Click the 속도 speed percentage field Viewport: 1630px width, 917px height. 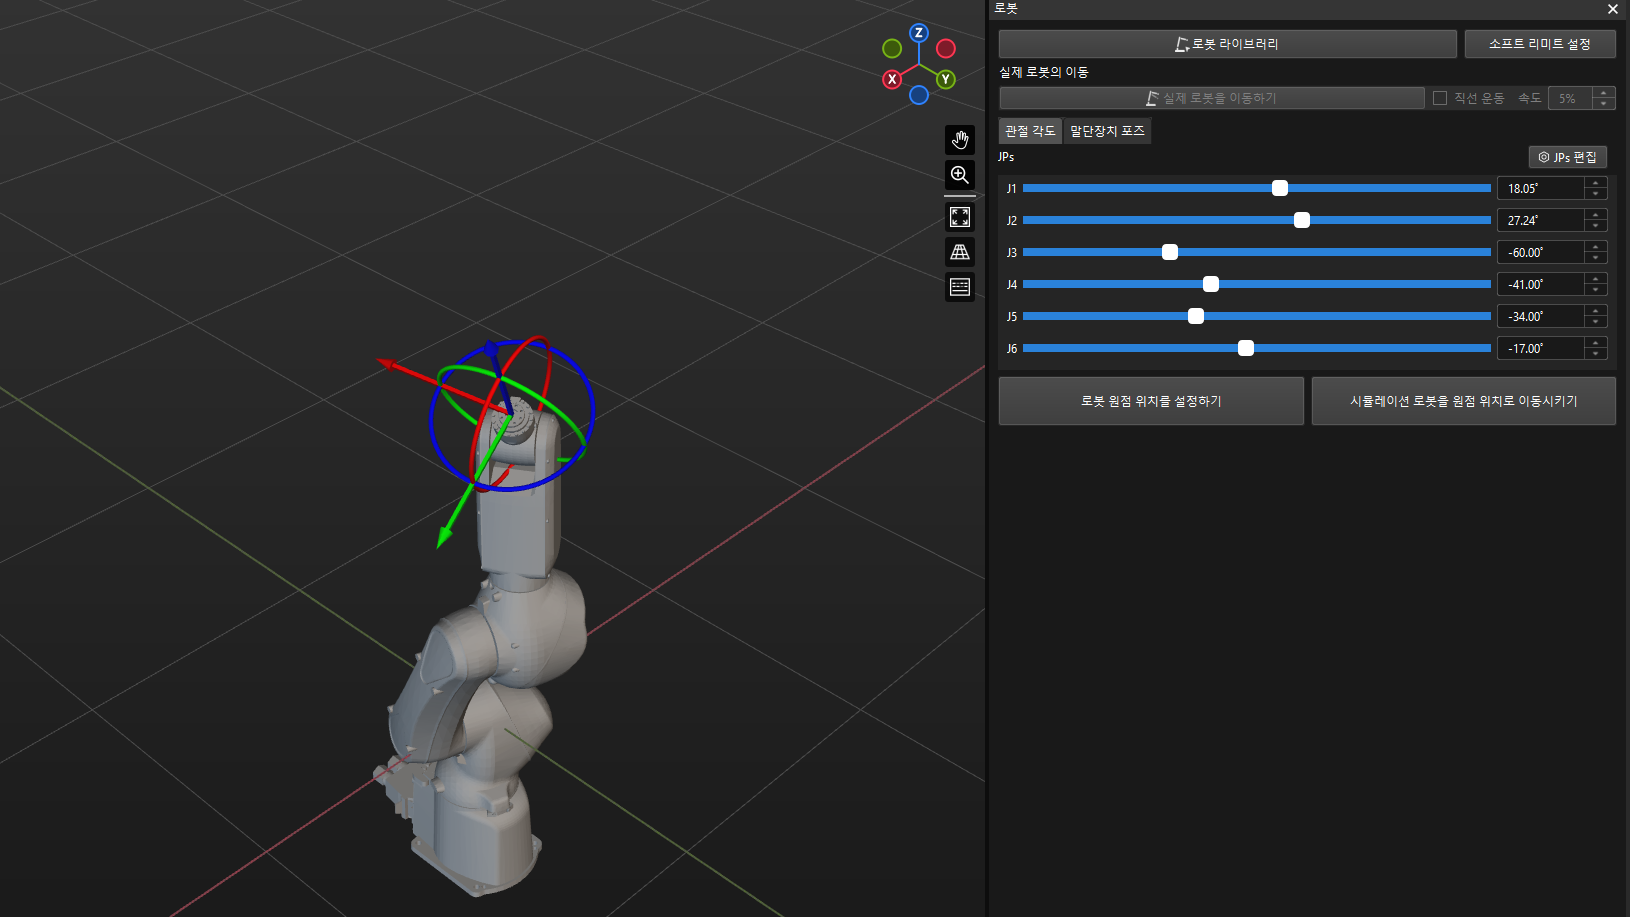(x=1570, y=98)
